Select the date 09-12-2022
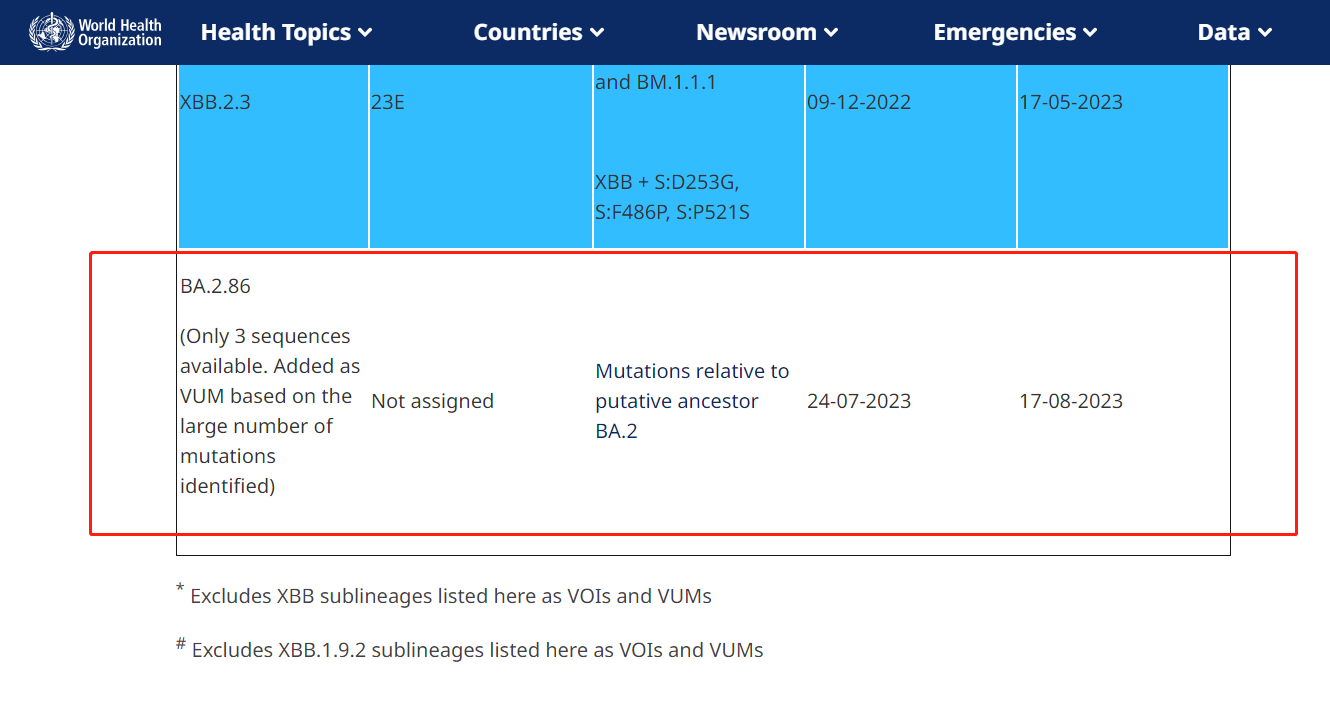Image resolution: width=1330 pixels, height=728 pixels. 859,102
